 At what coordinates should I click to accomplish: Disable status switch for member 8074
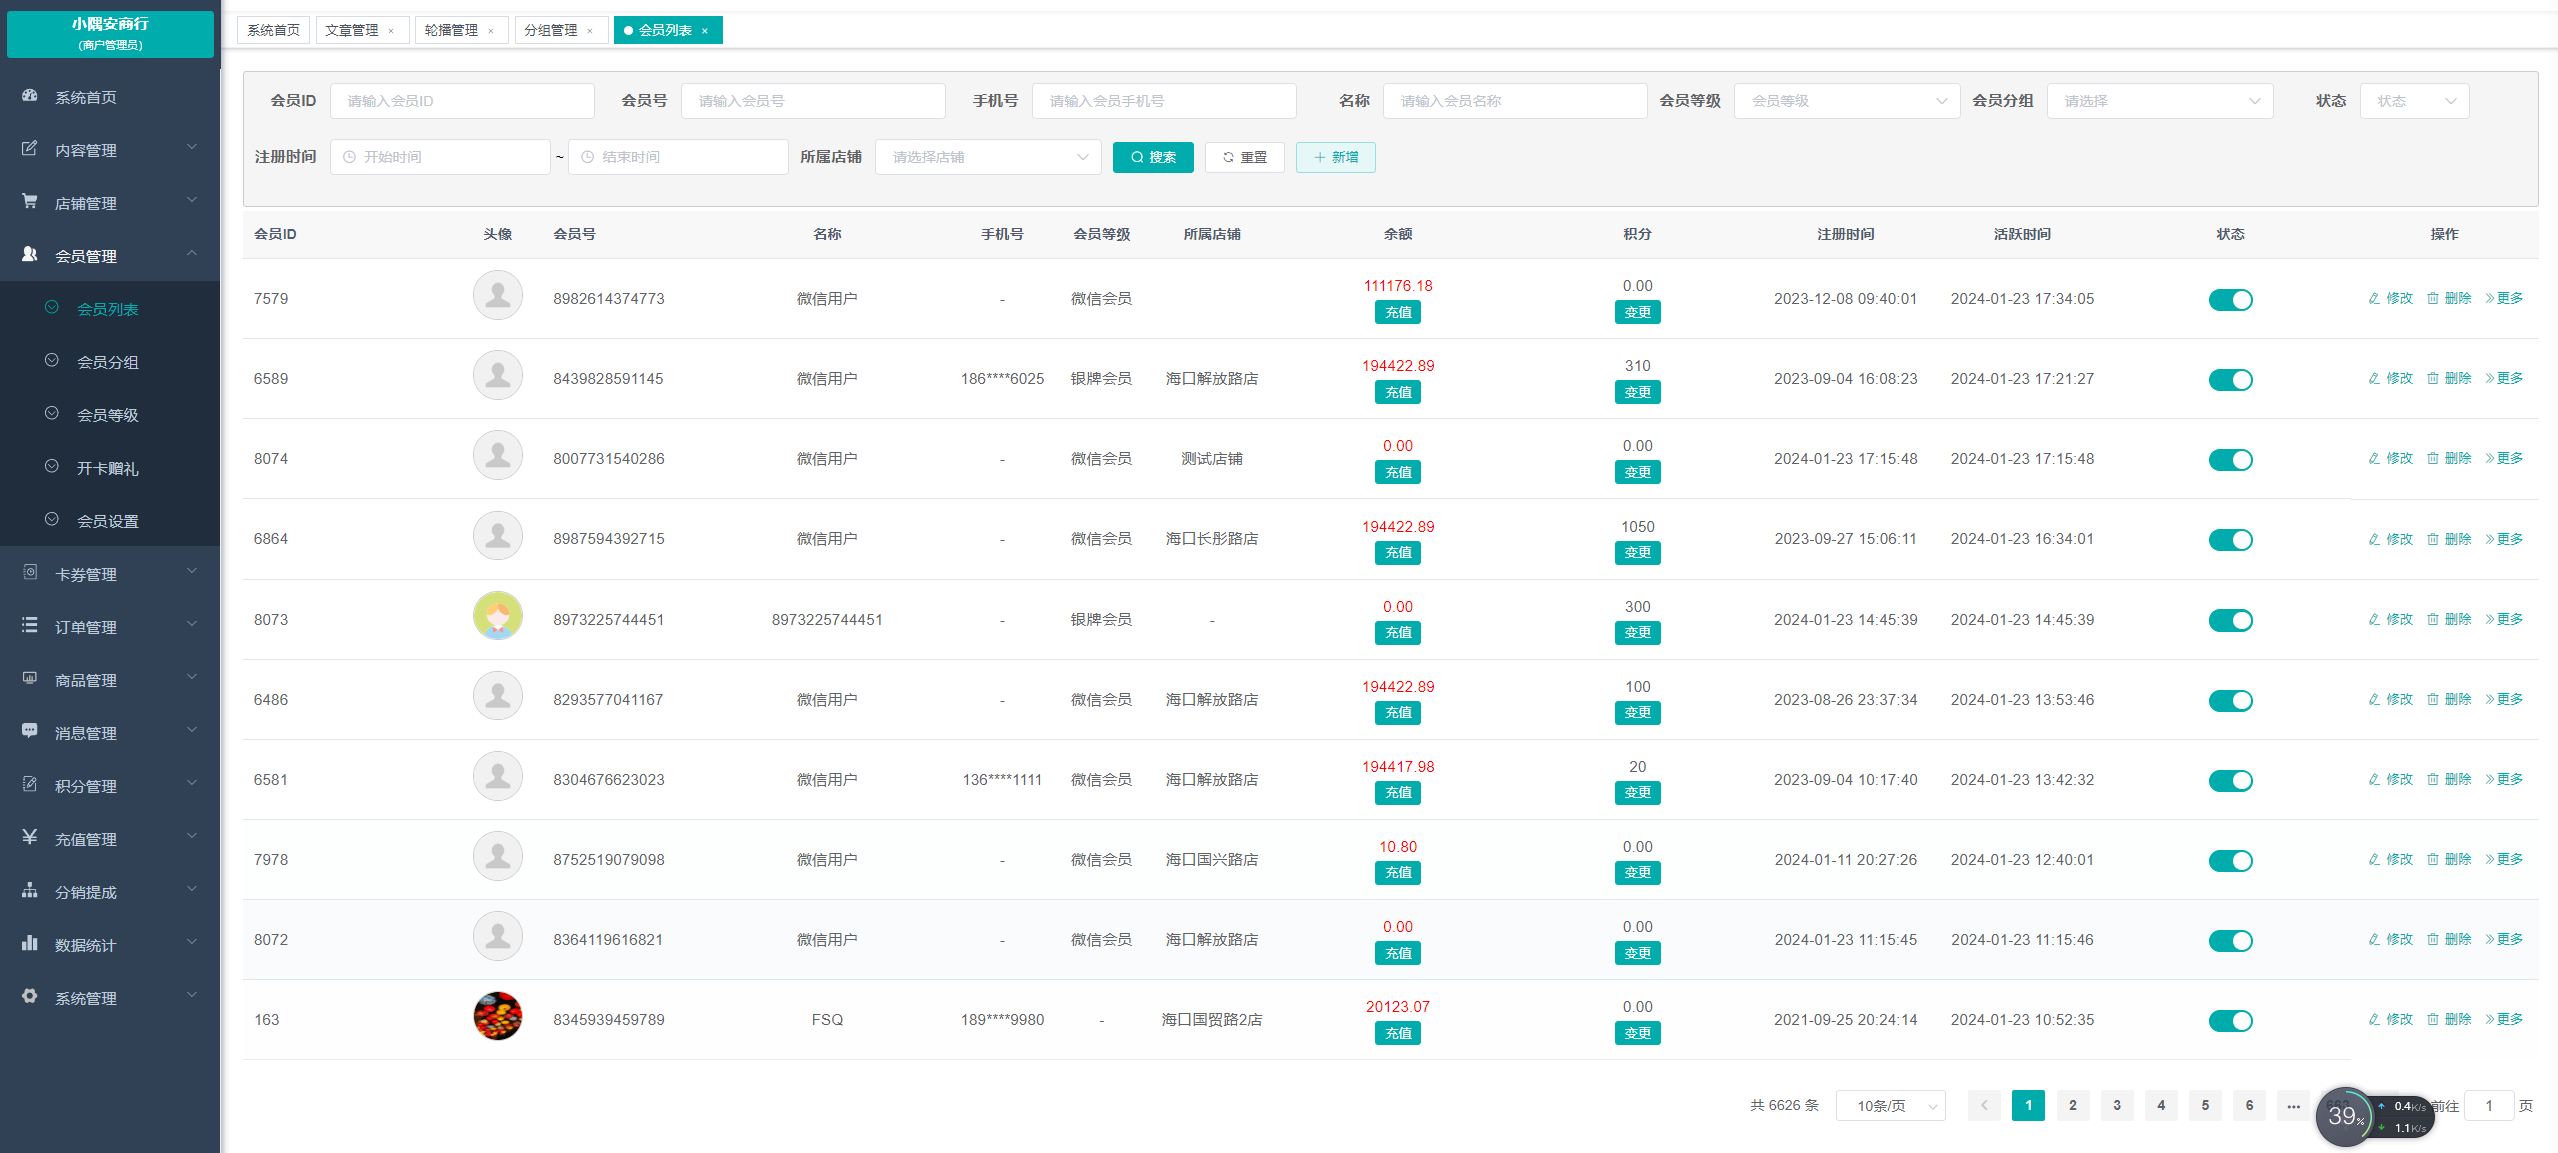click(2230, 460)
